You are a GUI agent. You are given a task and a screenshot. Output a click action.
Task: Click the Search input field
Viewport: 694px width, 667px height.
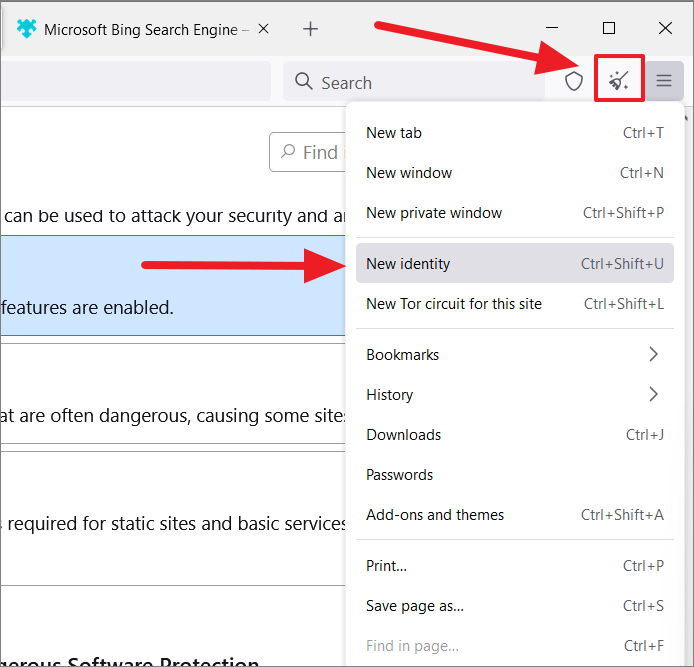[414, 81]
